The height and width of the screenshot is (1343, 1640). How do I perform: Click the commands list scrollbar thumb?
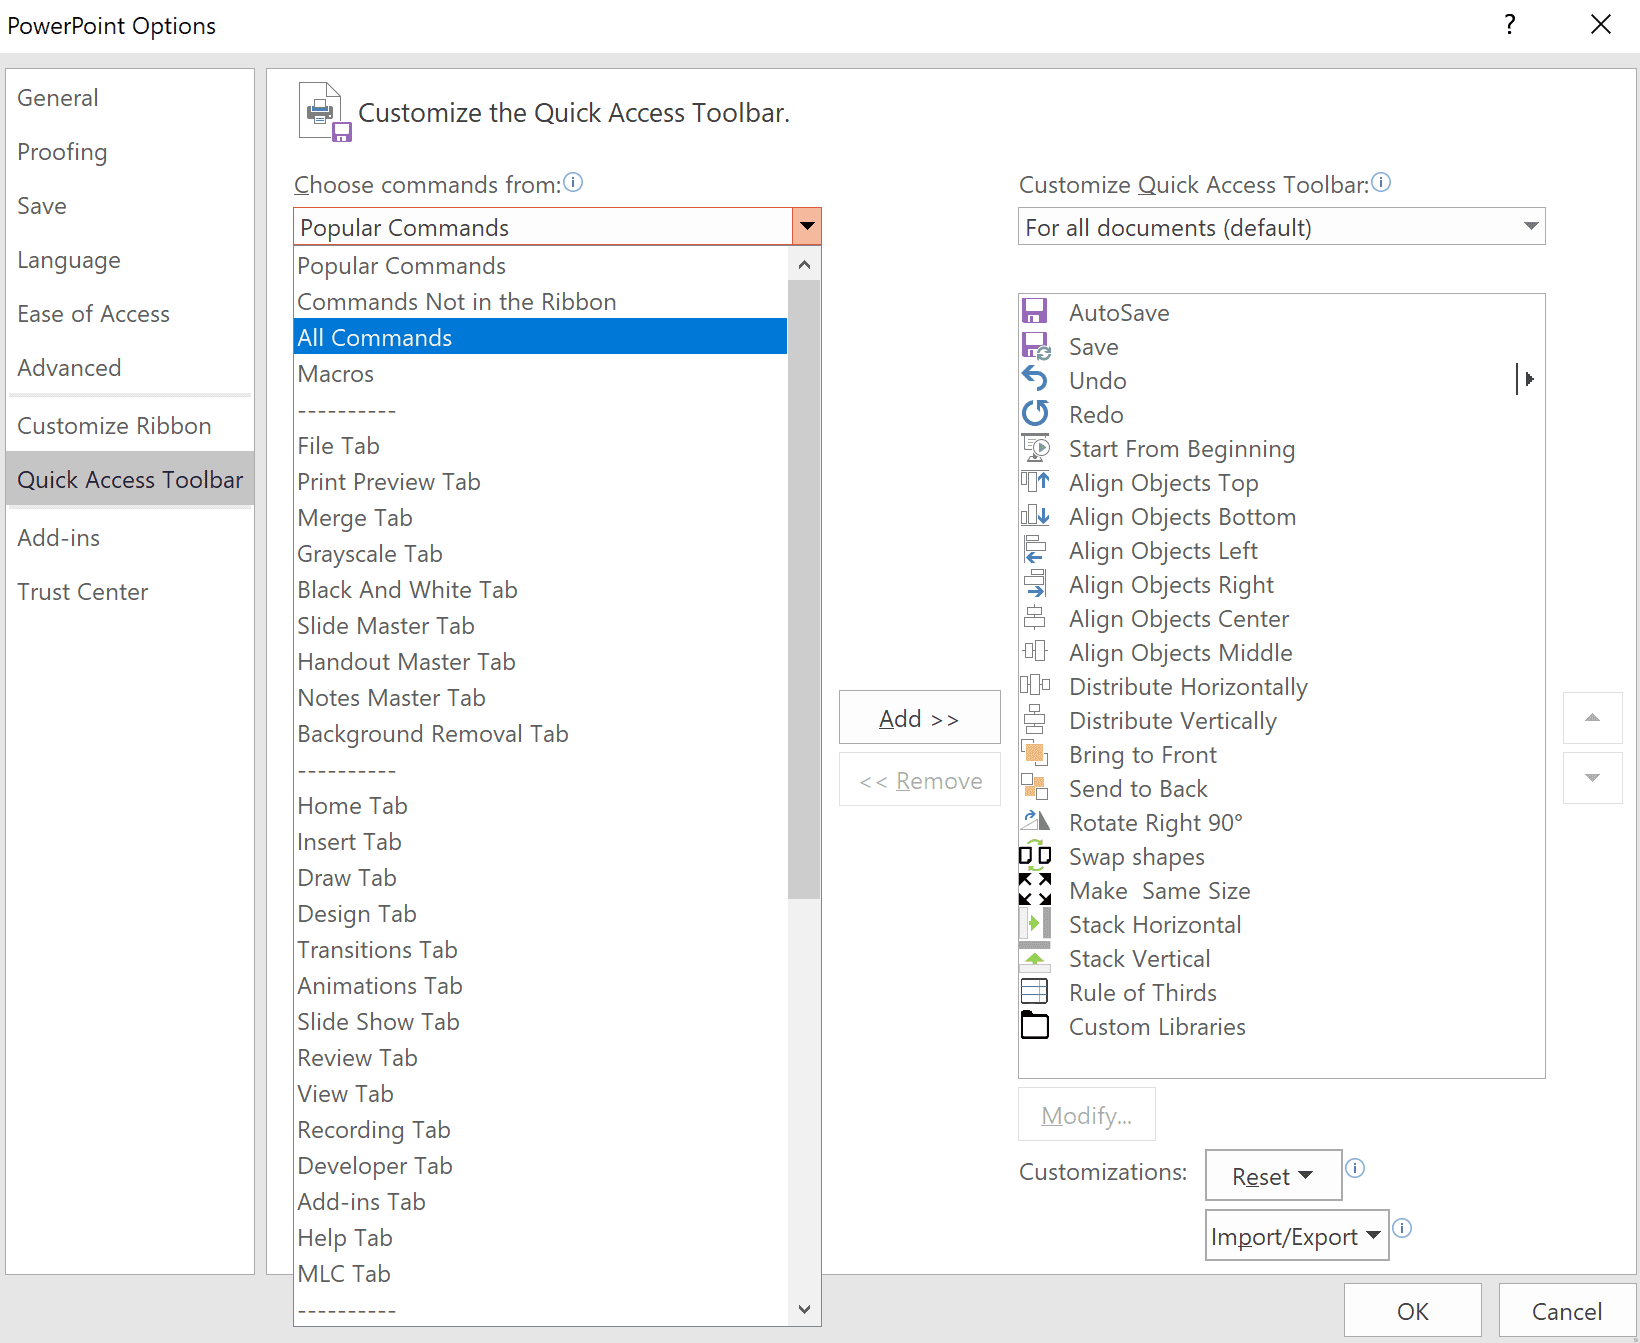[804, 589]
